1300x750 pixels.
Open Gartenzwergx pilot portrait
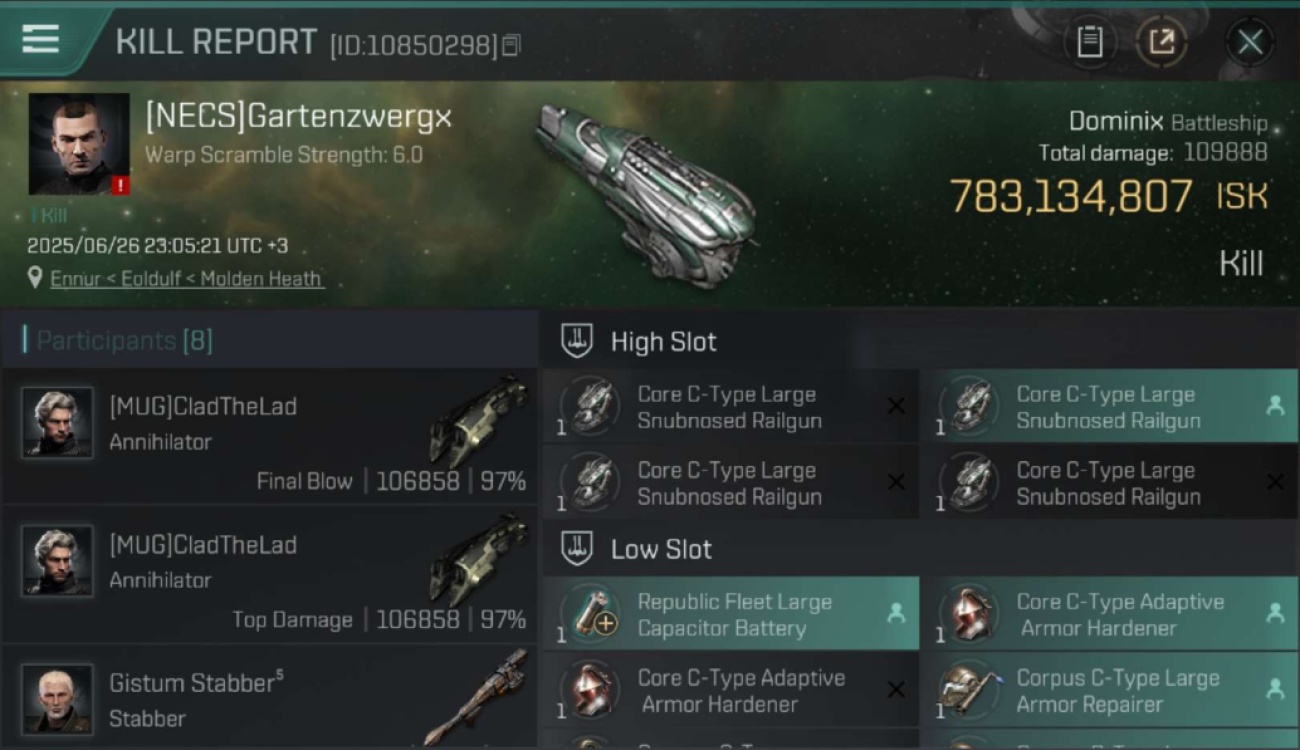point(79,144)
